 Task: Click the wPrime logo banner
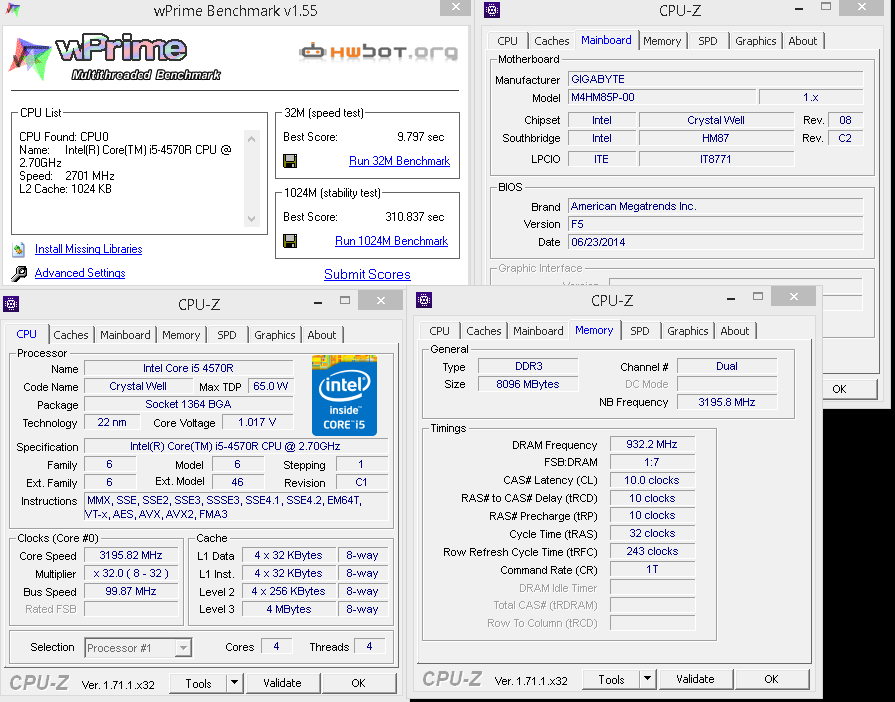[116, 57]
